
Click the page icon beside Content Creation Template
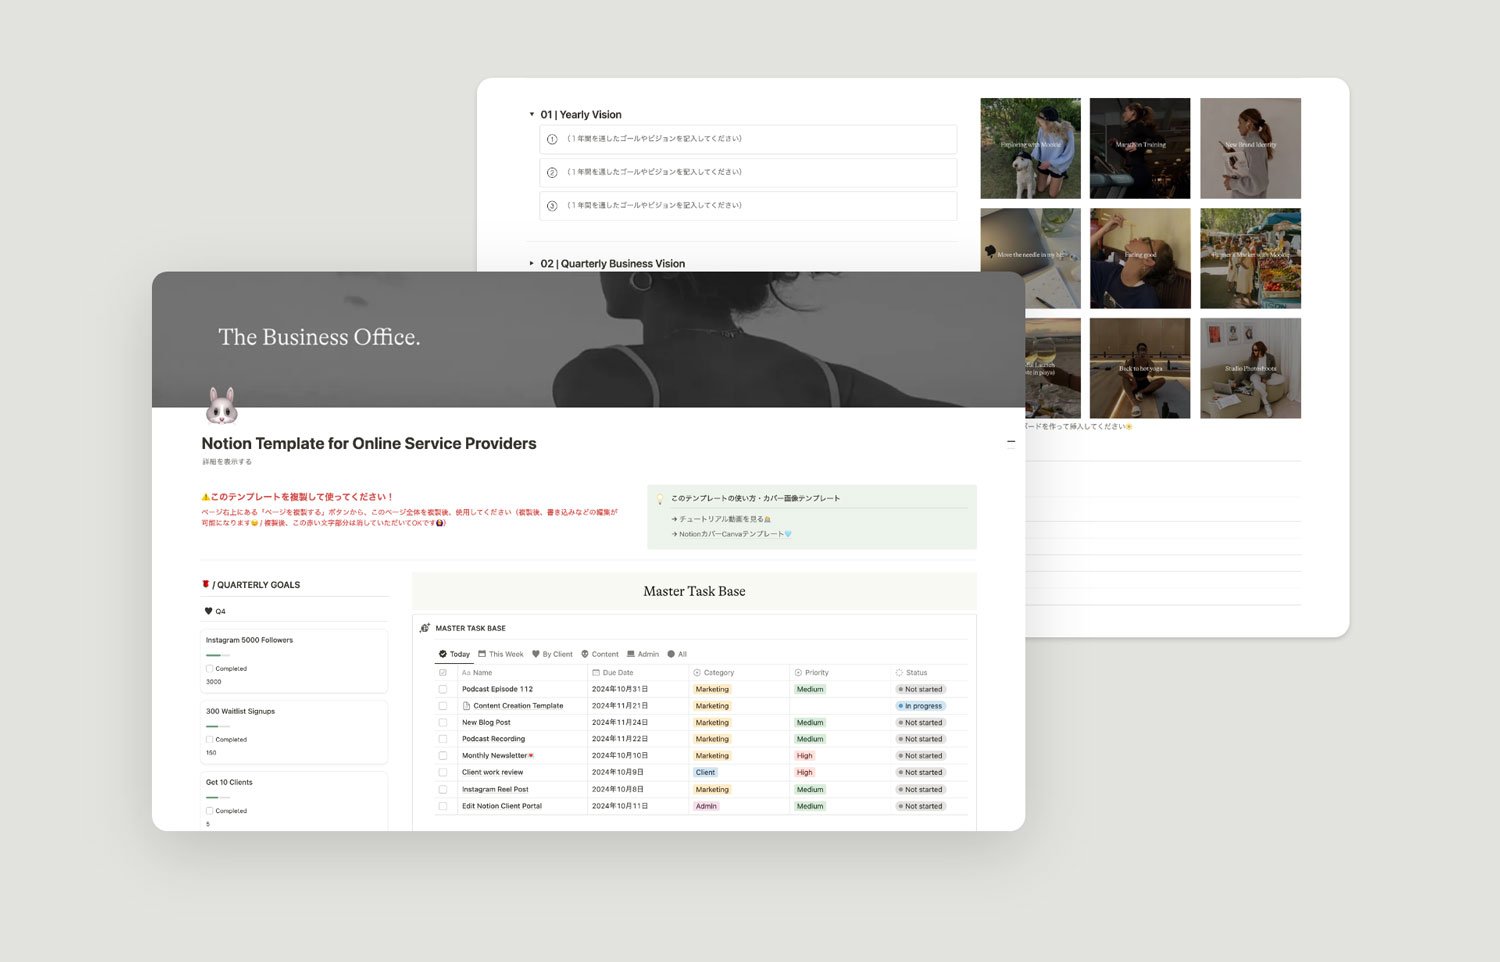click(466, 706)
